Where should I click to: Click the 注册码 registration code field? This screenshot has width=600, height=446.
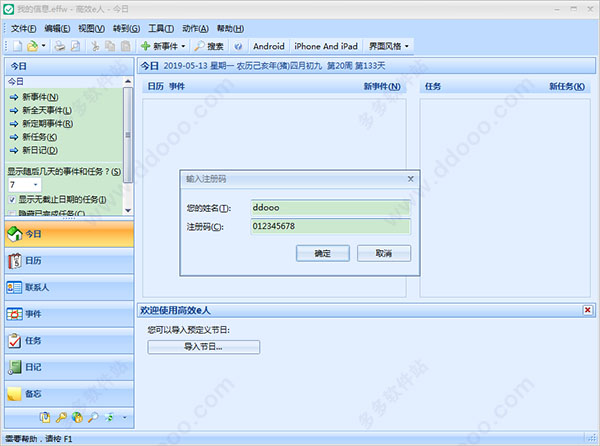click(331, 226)
